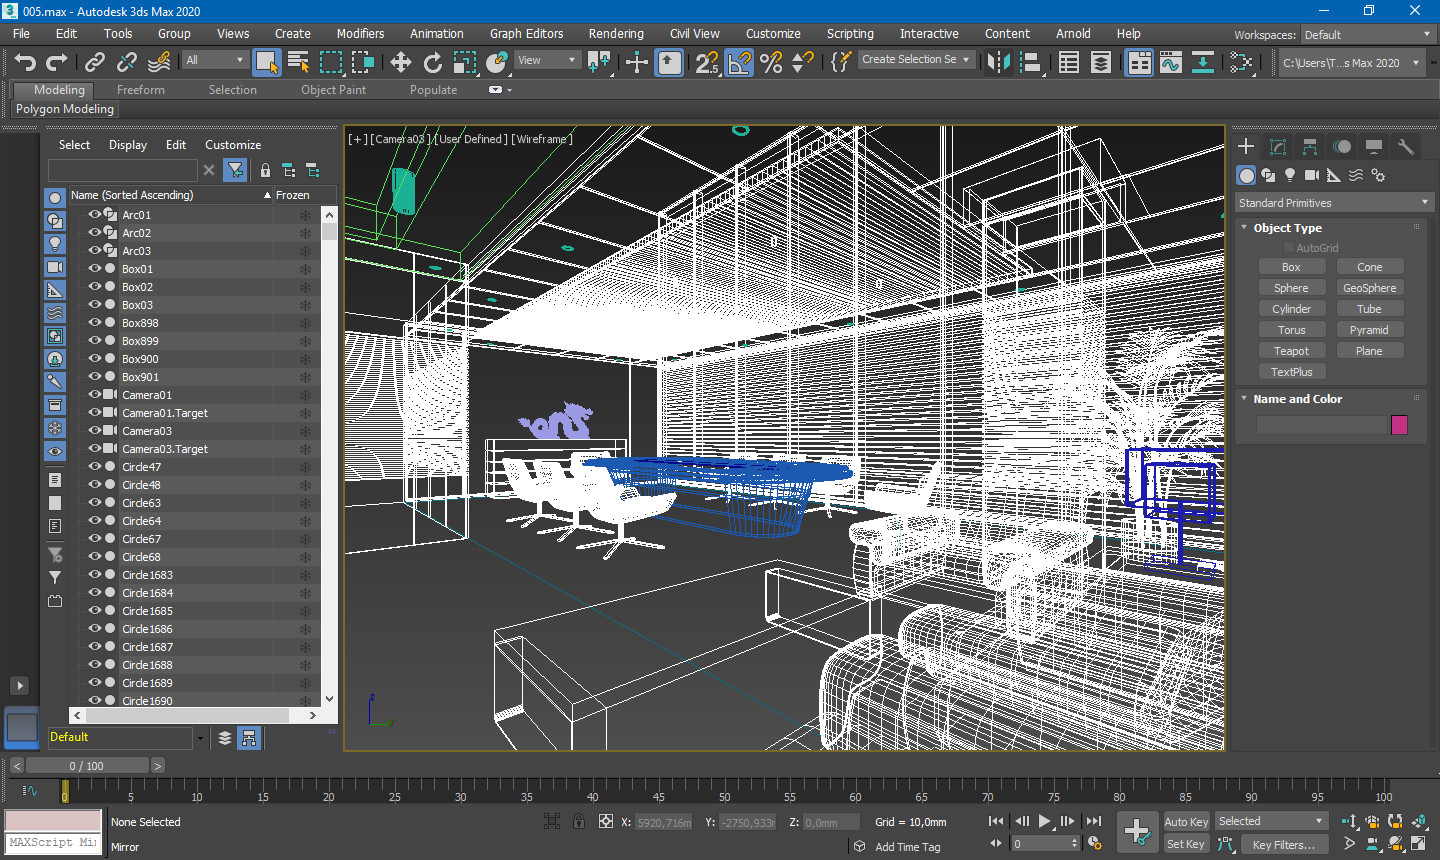
Task: Expand the Workspaces Default dropdown
Action: pos(1368,35)
